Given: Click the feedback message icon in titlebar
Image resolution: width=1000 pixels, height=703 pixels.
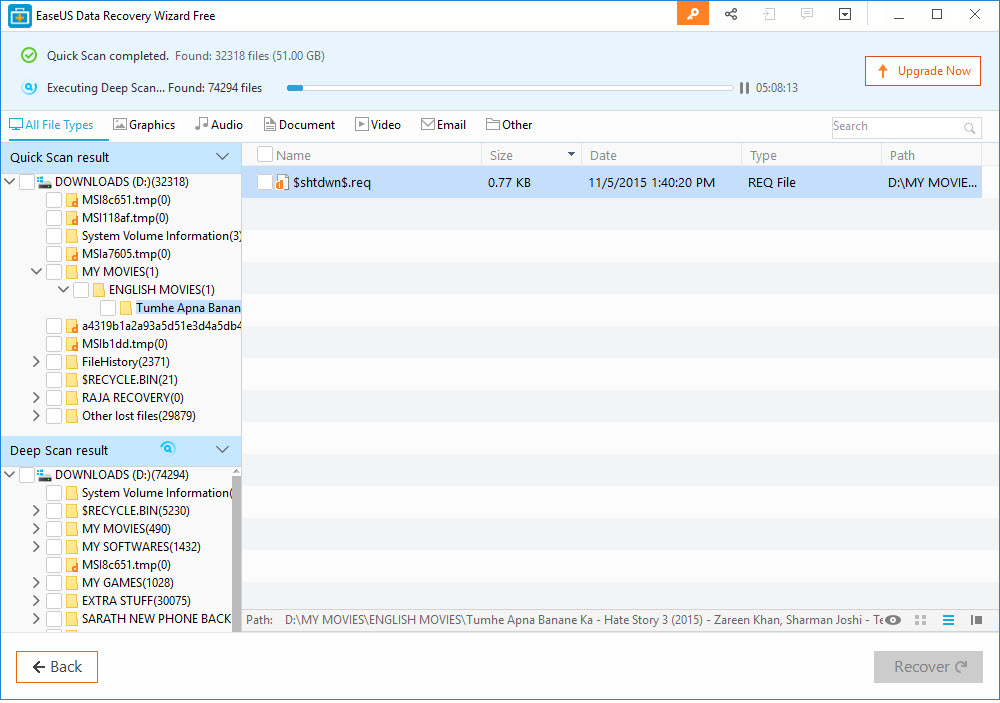Looking at the screenshot, I should tap(806, 14).
